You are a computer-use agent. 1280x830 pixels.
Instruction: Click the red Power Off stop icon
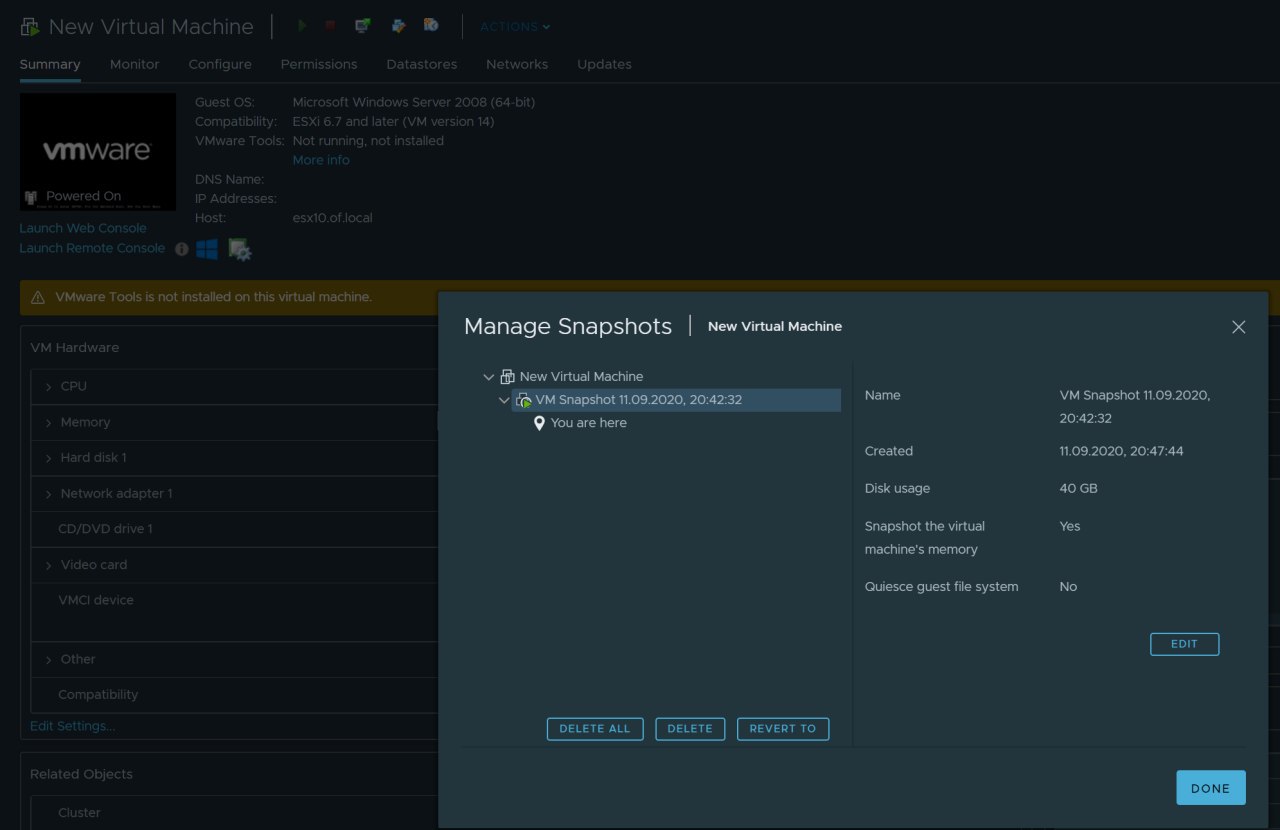(330, 26)
